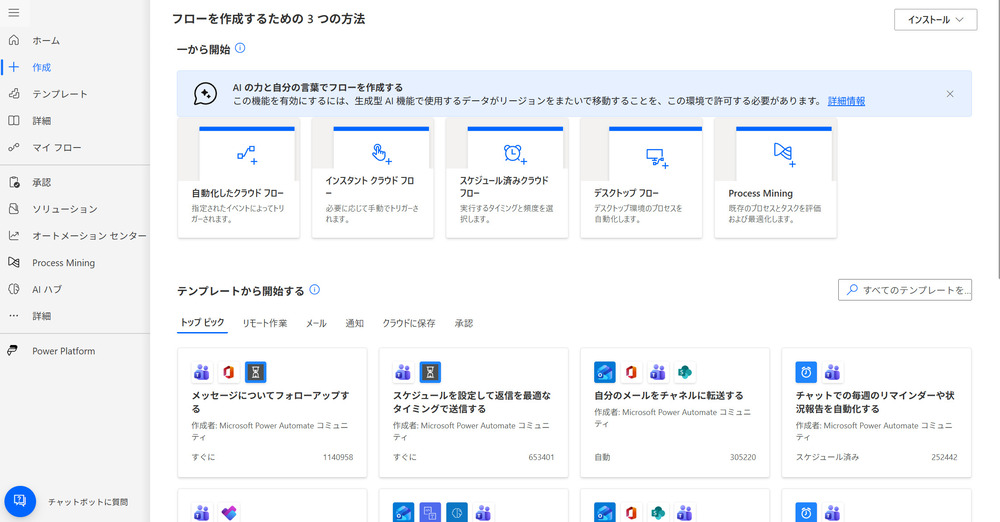Click the chart icon for オートメーション センター
This screenshot has width=1000, height=522.
coord(13,235)
